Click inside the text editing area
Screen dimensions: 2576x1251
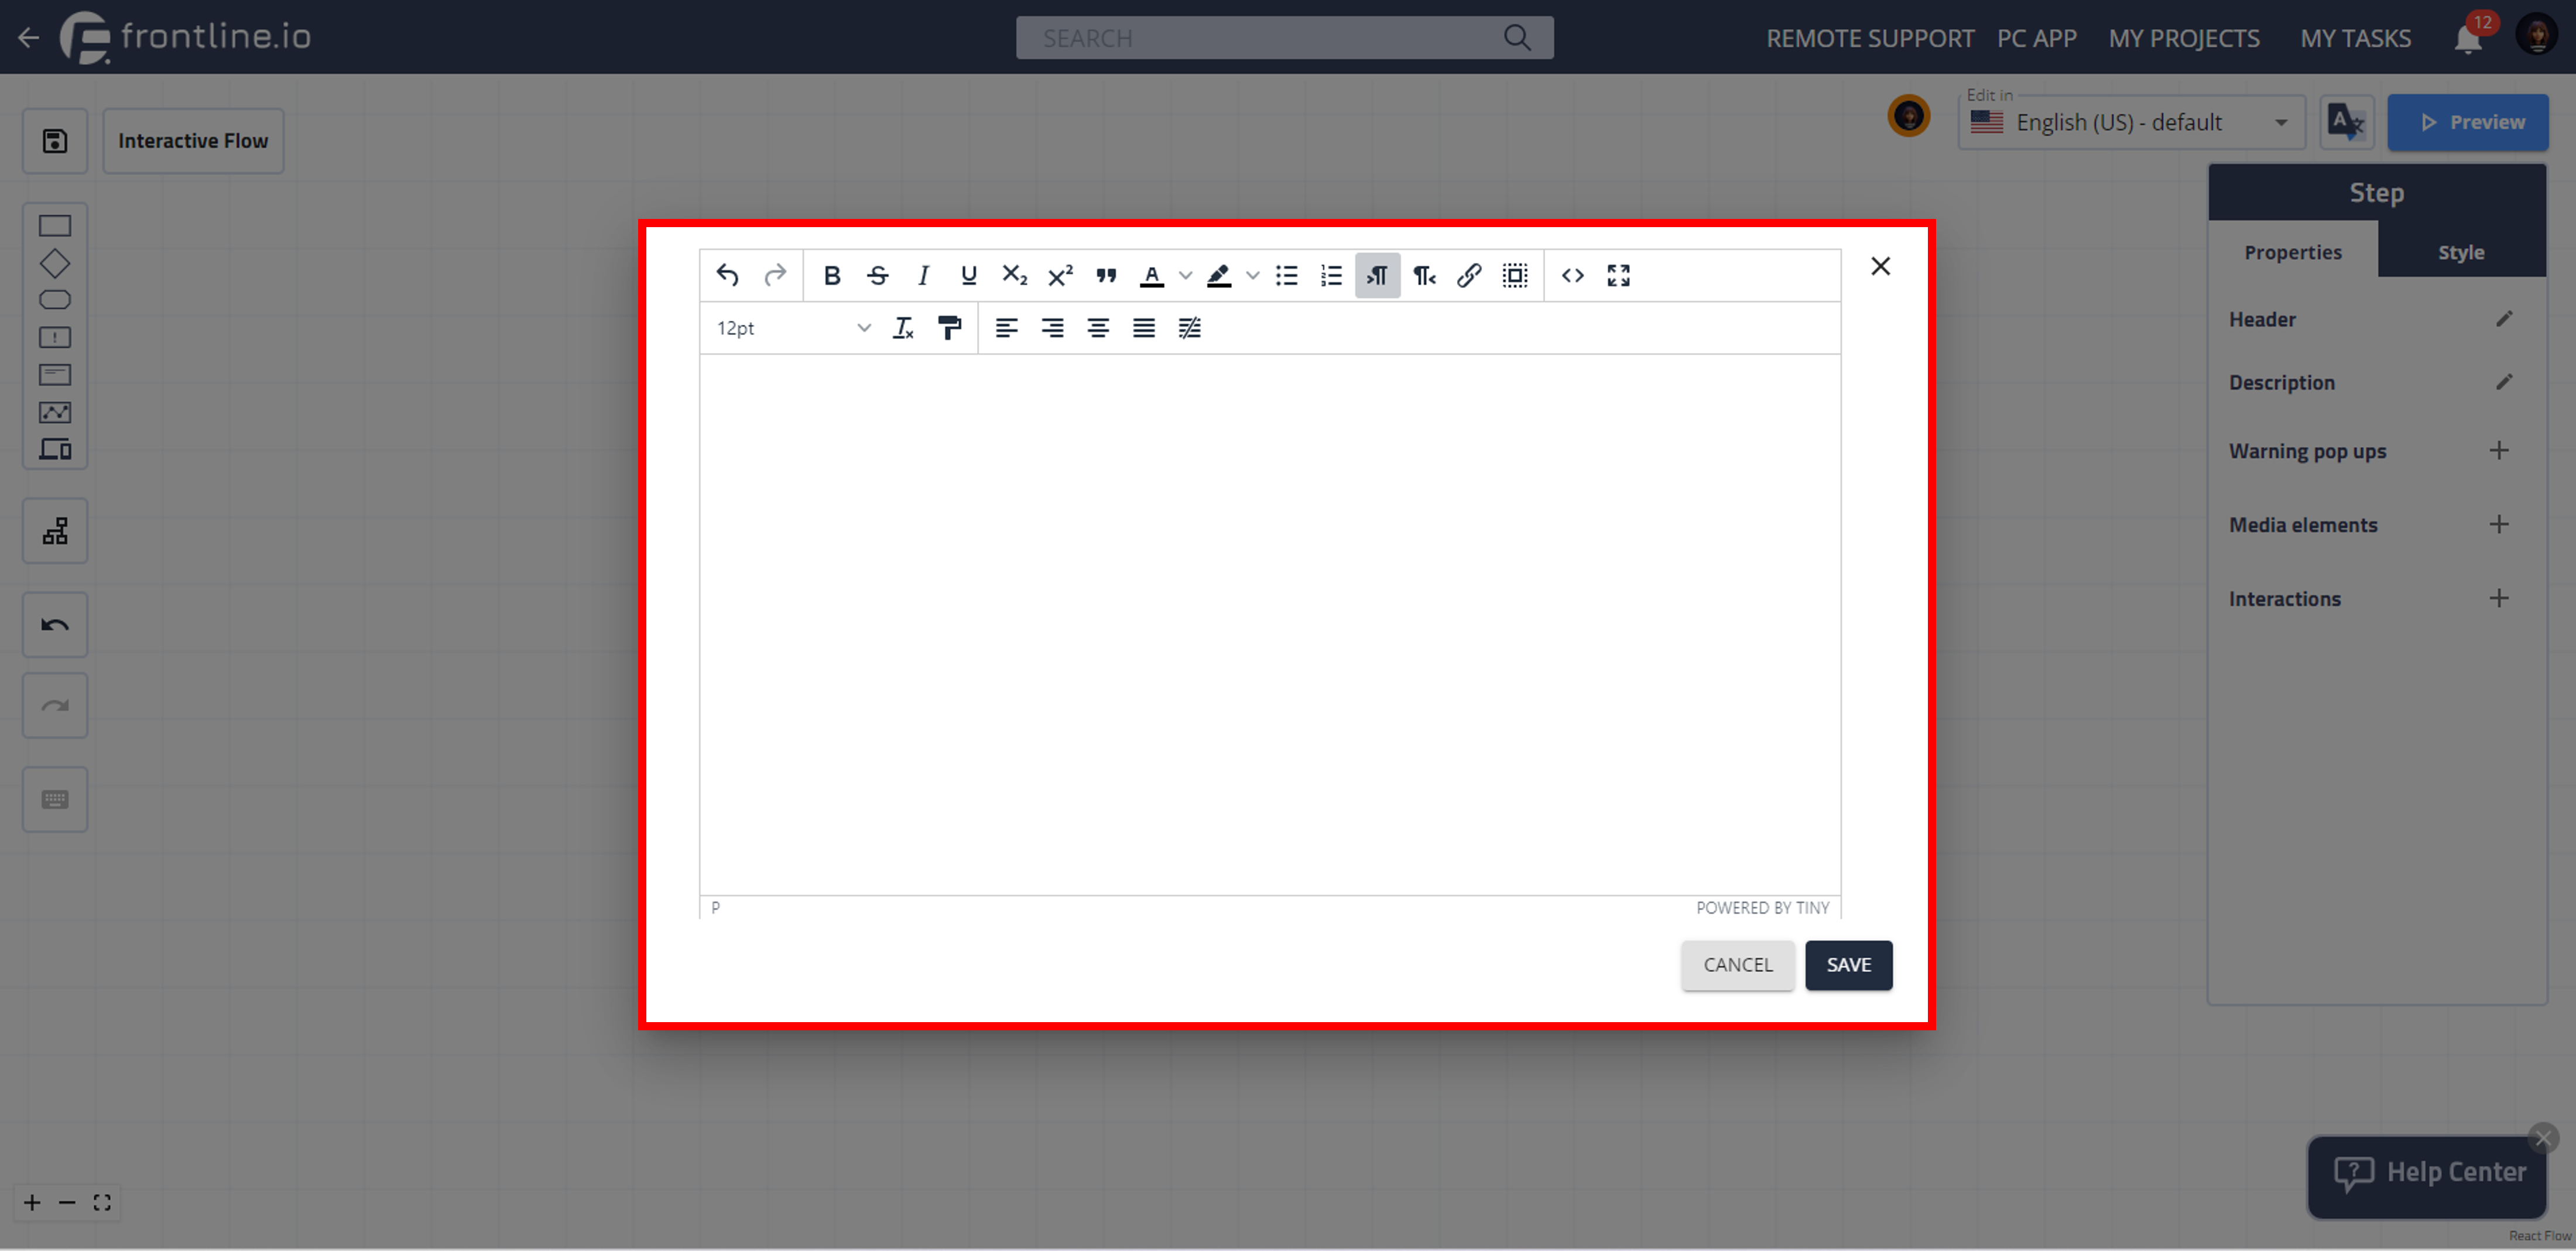(1269, 620)
